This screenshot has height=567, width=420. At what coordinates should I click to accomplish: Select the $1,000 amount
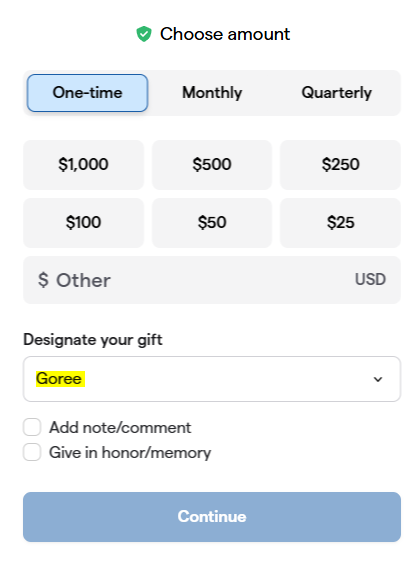84,165
